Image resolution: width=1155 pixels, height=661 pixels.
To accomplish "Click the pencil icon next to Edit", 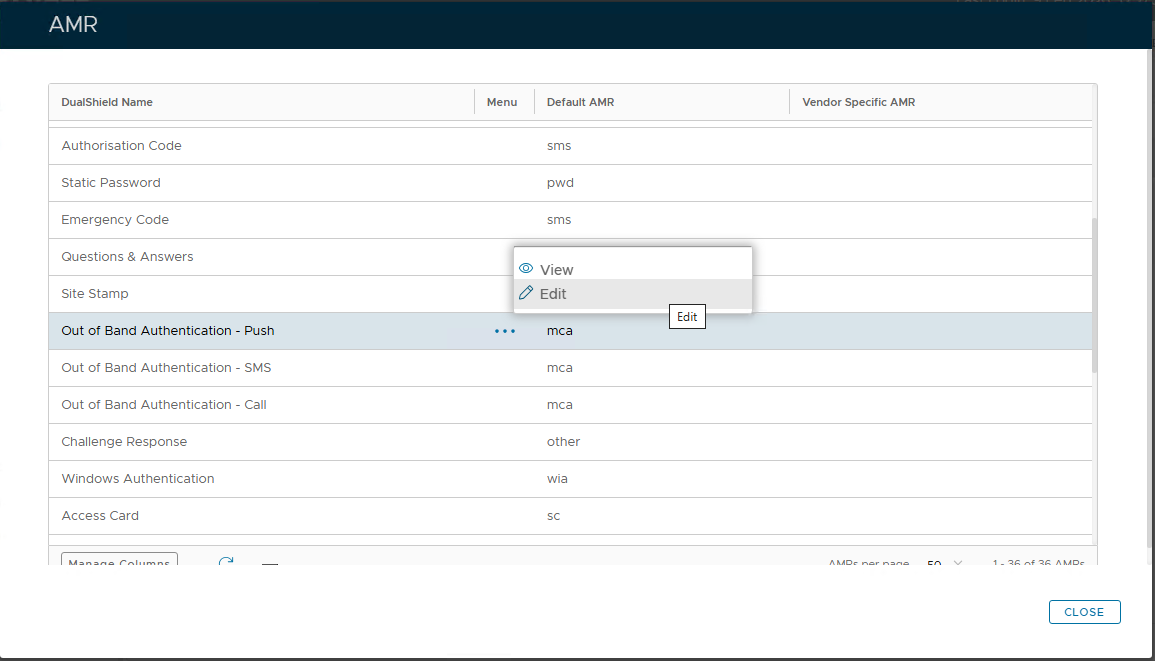I will click(x=526, y=293).
